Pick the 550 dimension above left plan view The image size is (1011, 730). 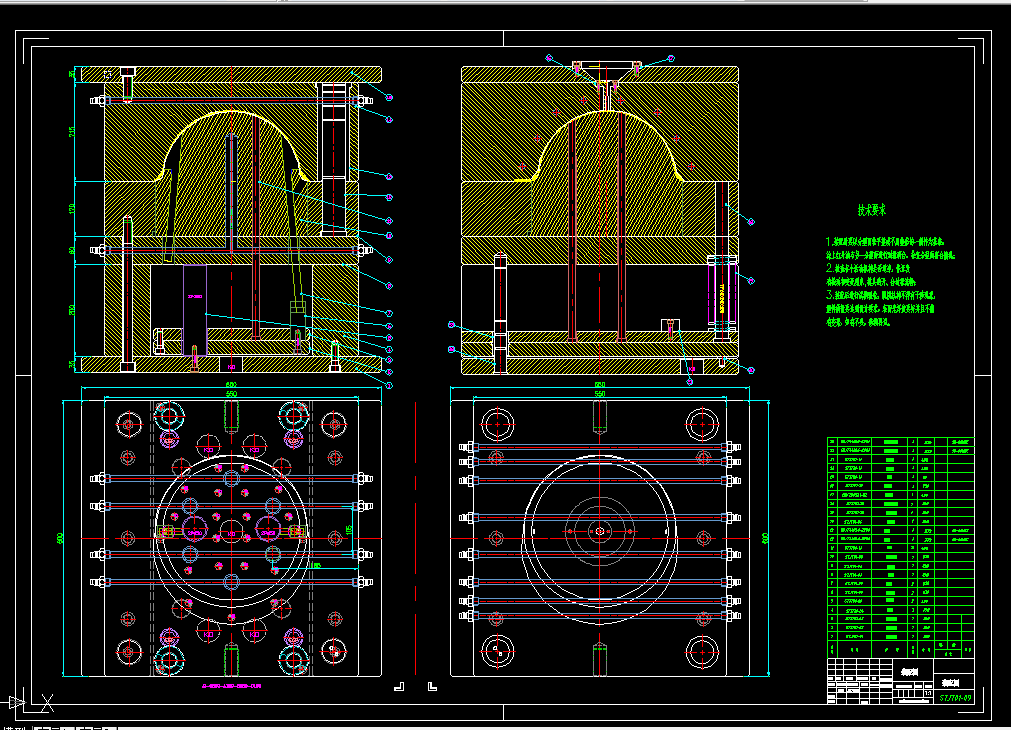pyautogui.click(x=231, y=393)
